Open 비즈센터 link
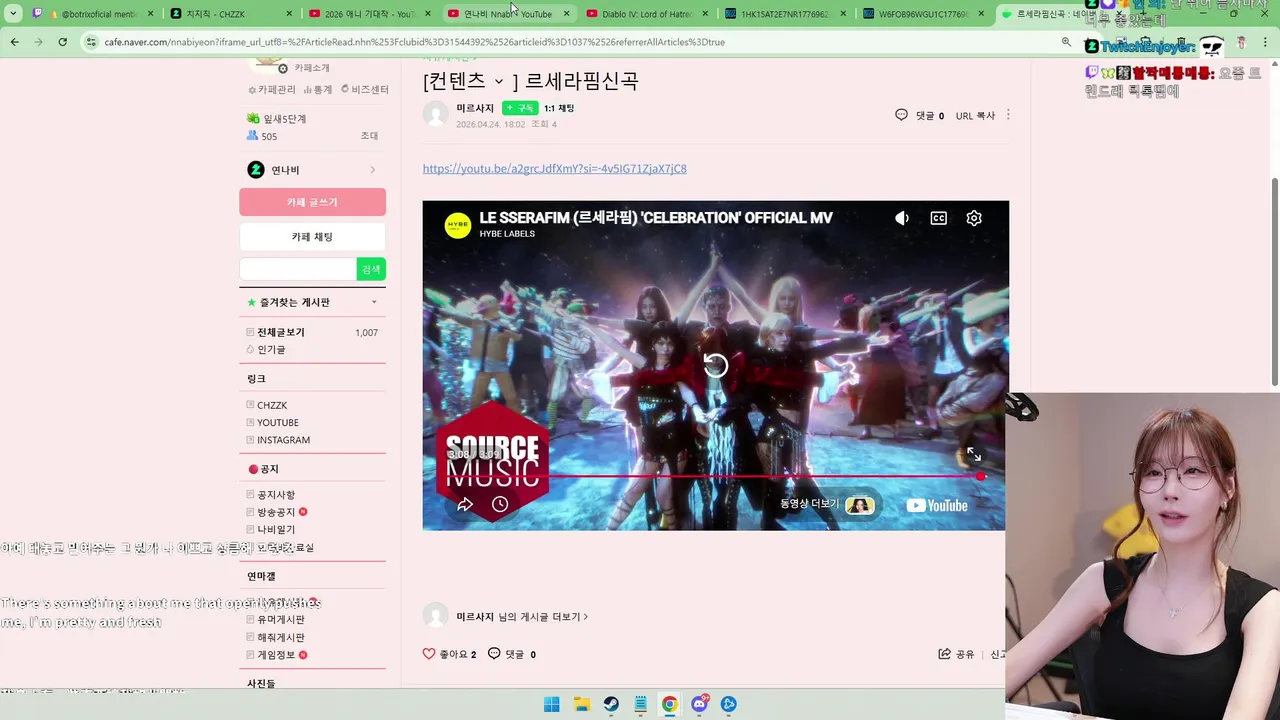This screenshot has width=1280, height=720. [x=364, y=89]
